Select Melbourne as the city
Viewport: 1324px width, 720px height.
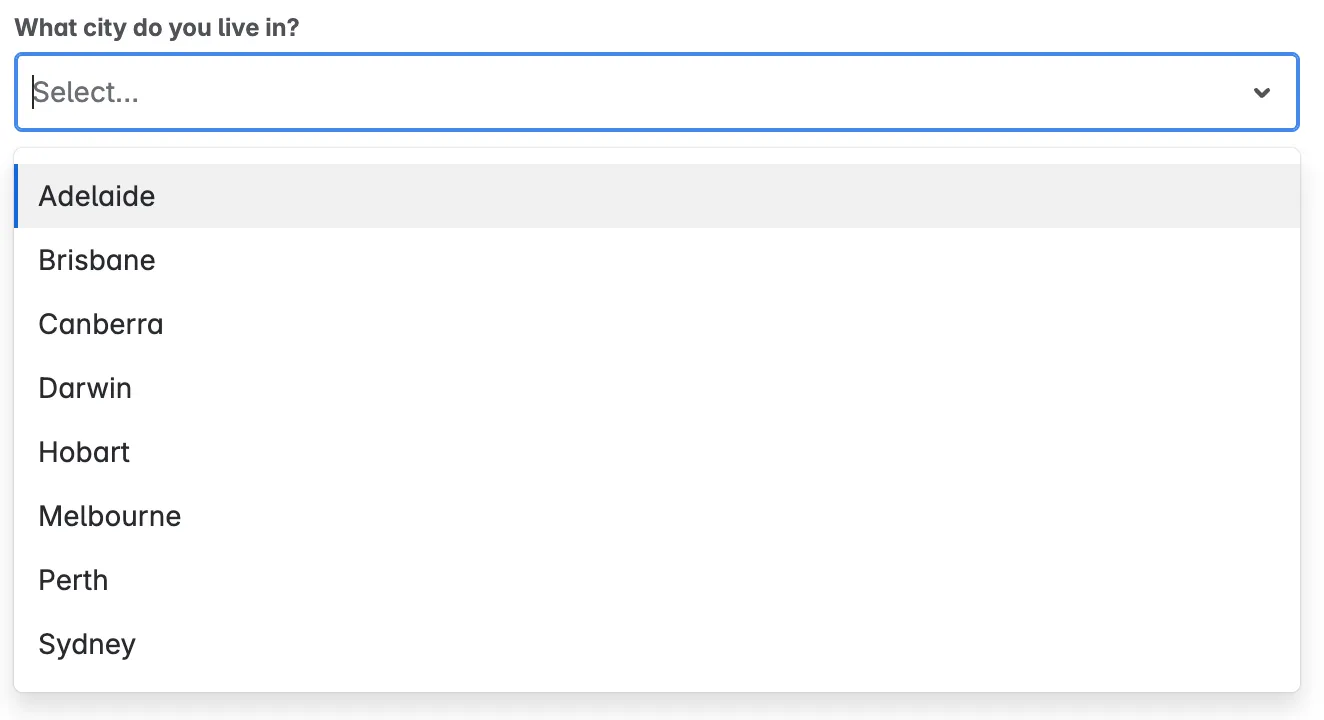coord(110,516)
